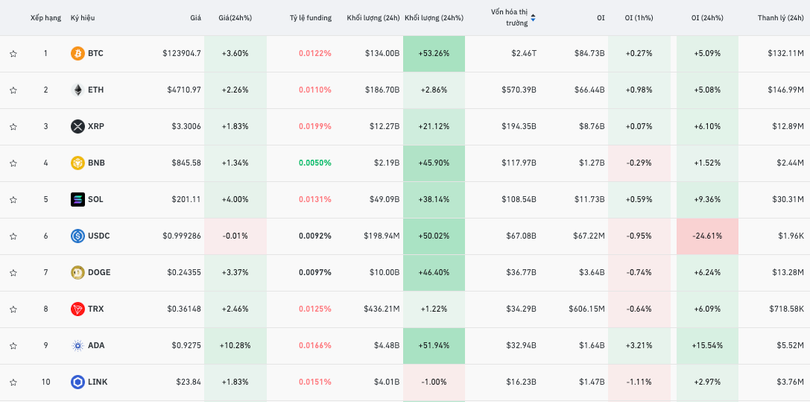Sort table by OI (24h%) column header
This screenshot has height=402, width=810.
(707, 18)
